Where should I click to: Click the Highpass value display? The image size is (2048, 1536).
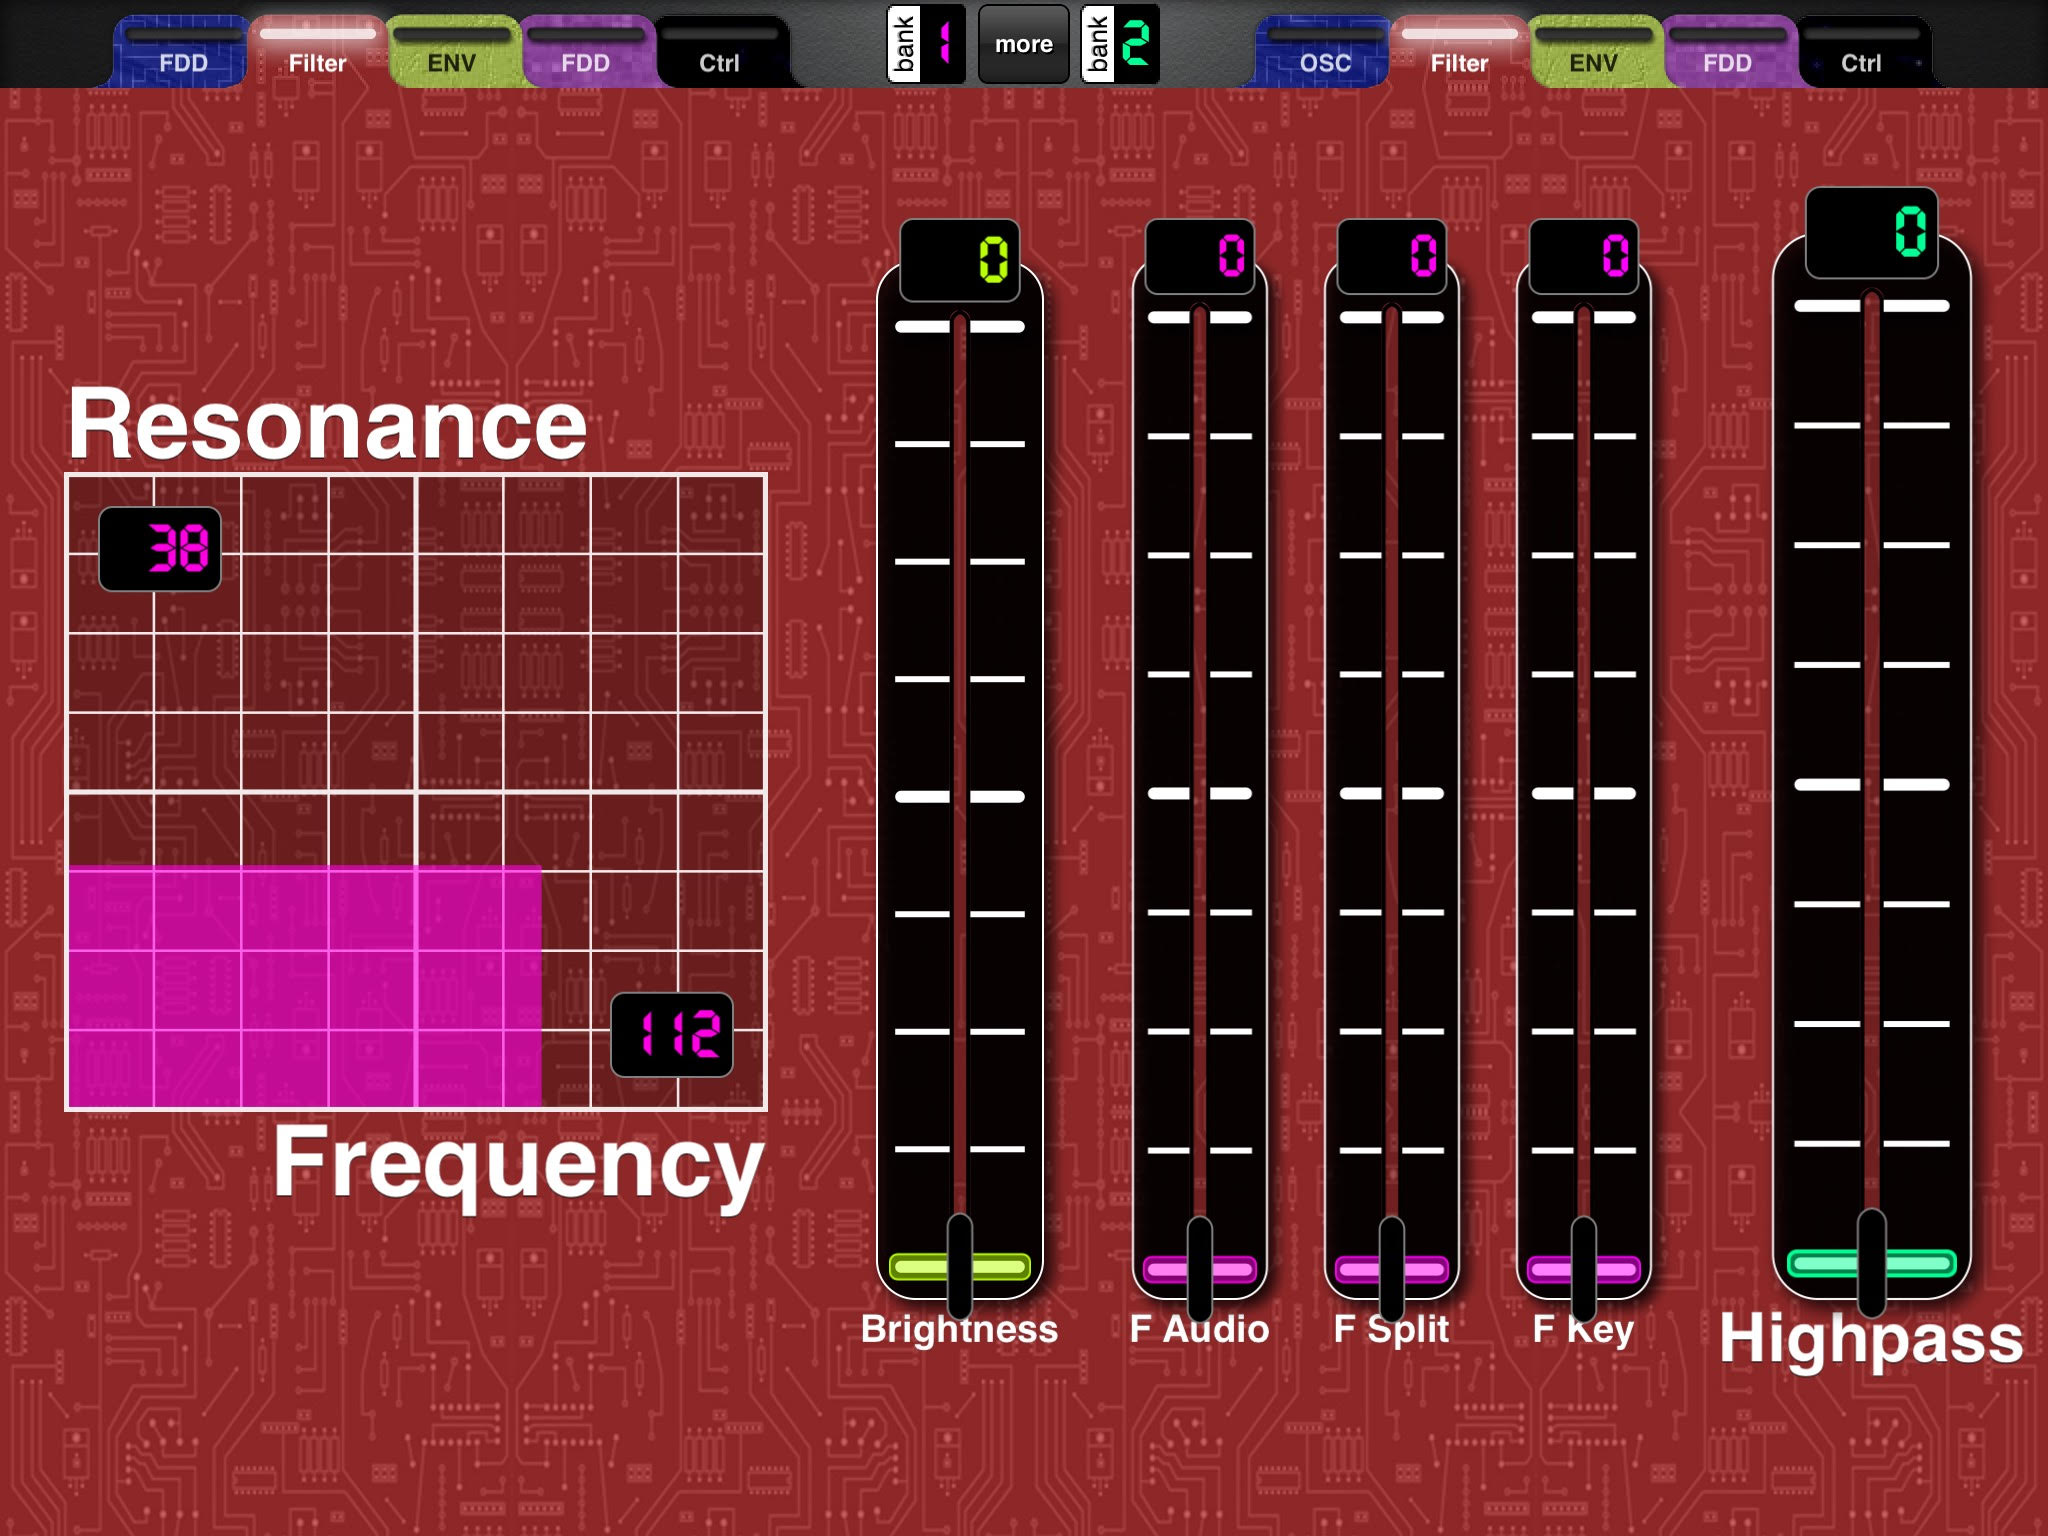pos(1871,232)
